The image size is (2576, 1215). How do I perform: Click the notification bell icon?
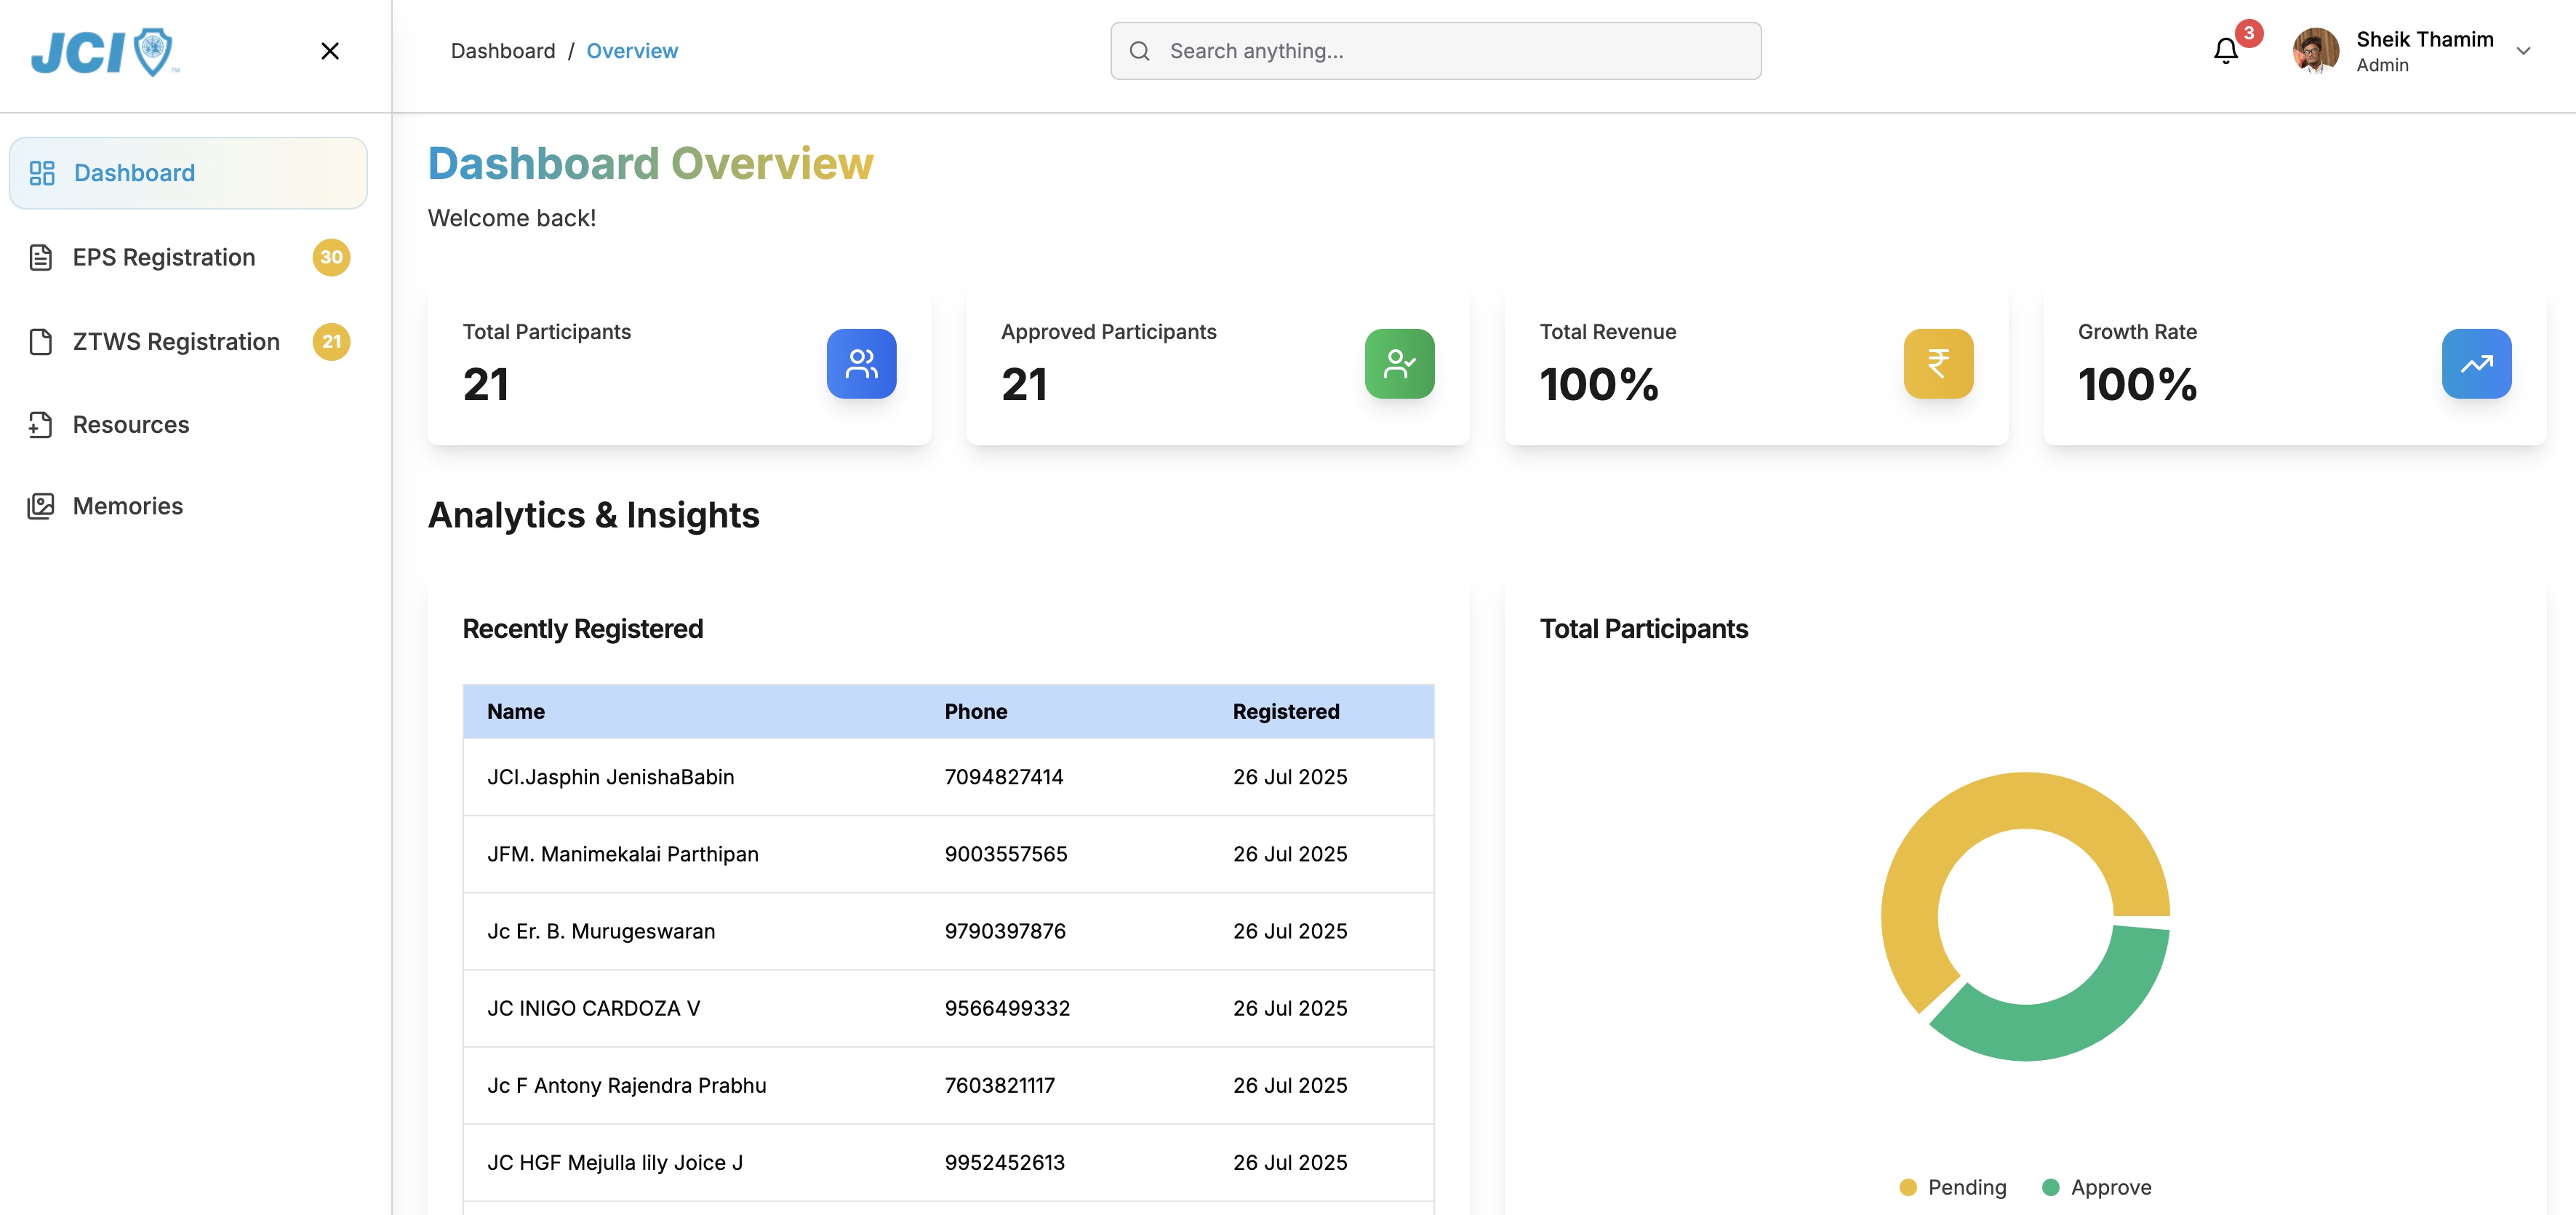tap(2225, 51)
